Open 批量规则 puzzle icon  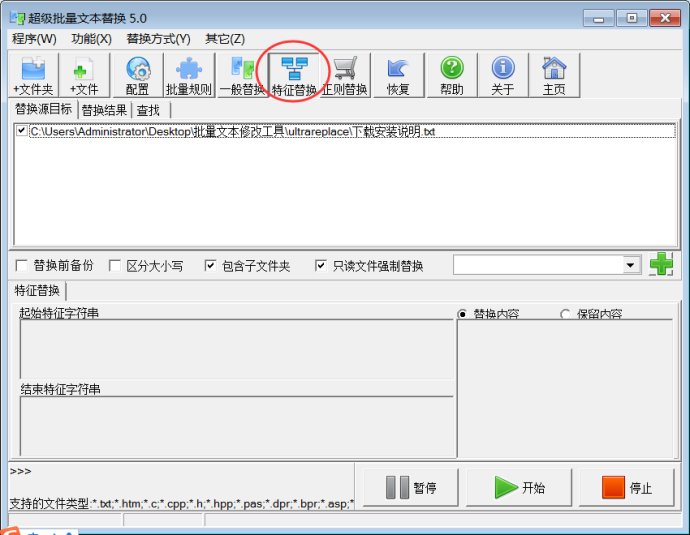point(189,75)
